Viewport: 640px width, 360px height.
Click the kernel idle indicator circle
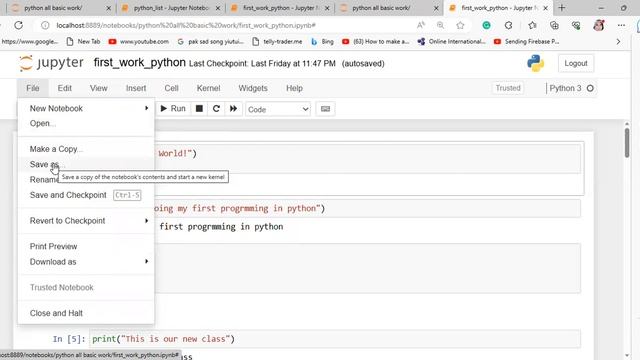coord(590,88)
